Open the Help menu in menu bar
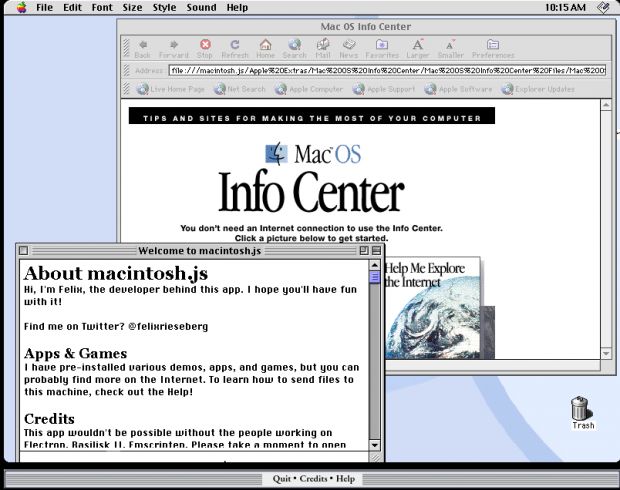Image resolution: width=620 pixels, height=490 pixels. (237, 7)
